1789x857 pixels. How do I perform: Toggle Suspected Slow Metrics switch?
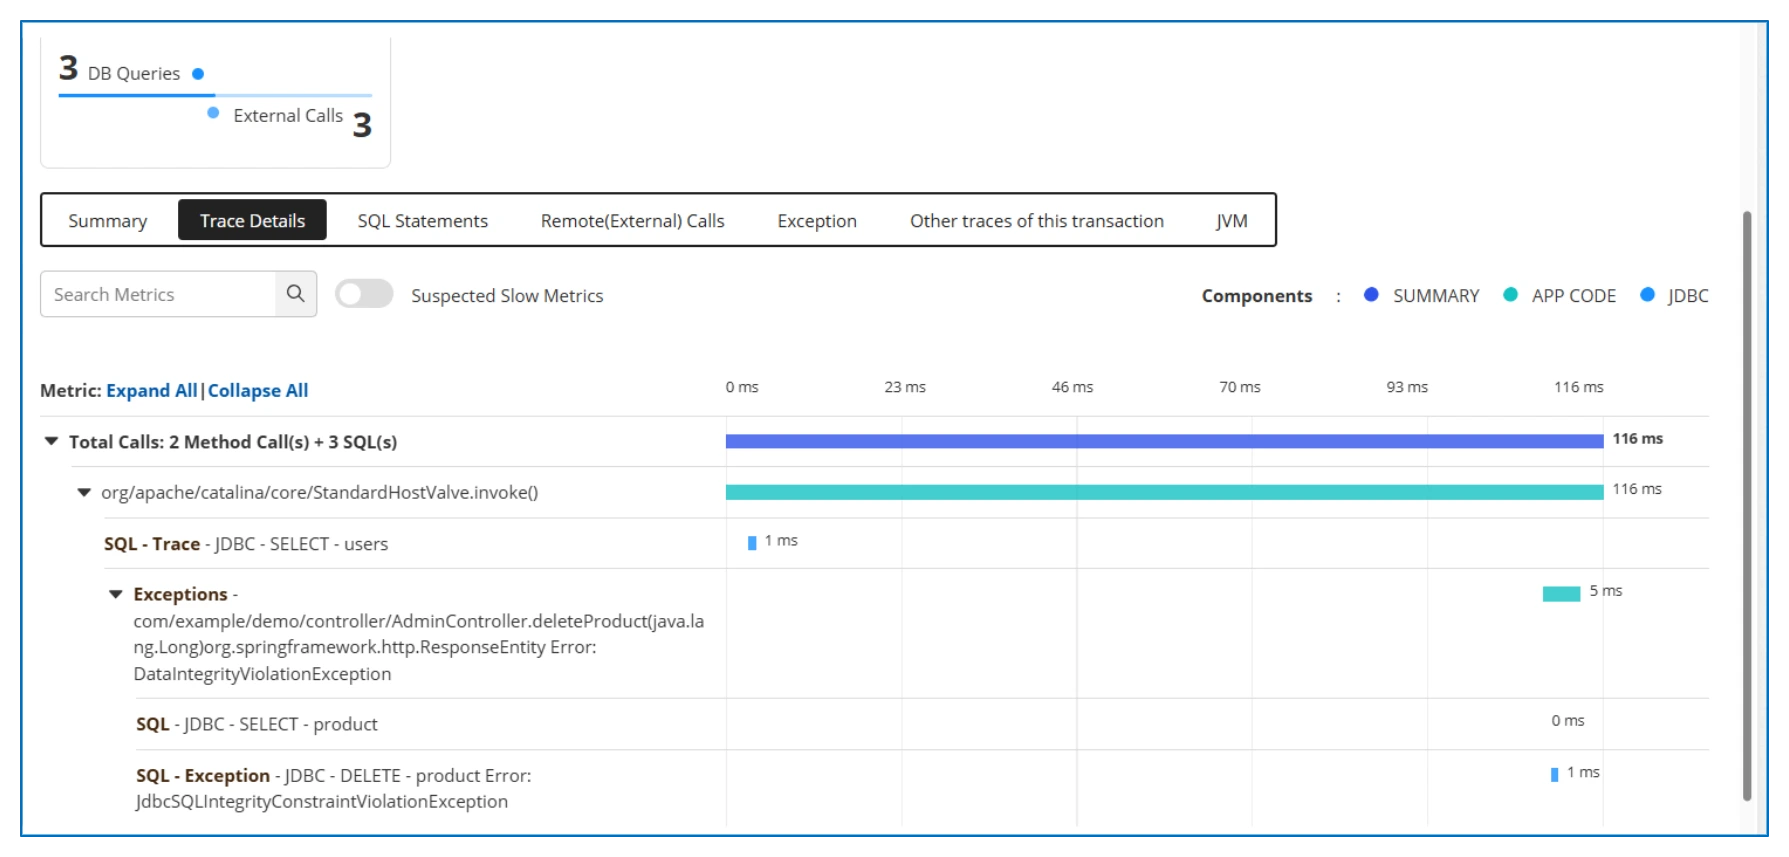click(364, 294)
